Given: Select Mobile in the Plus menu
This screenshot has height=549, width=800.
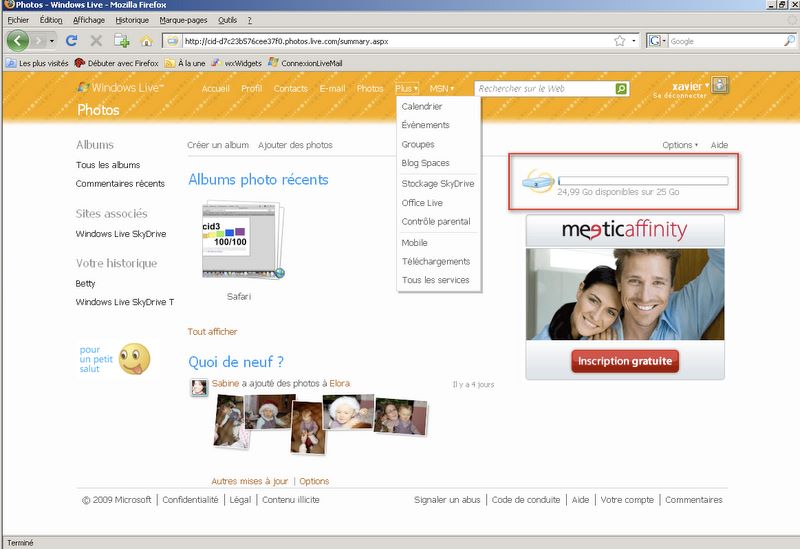Looking at the screenshot, I should coord(414,243).
